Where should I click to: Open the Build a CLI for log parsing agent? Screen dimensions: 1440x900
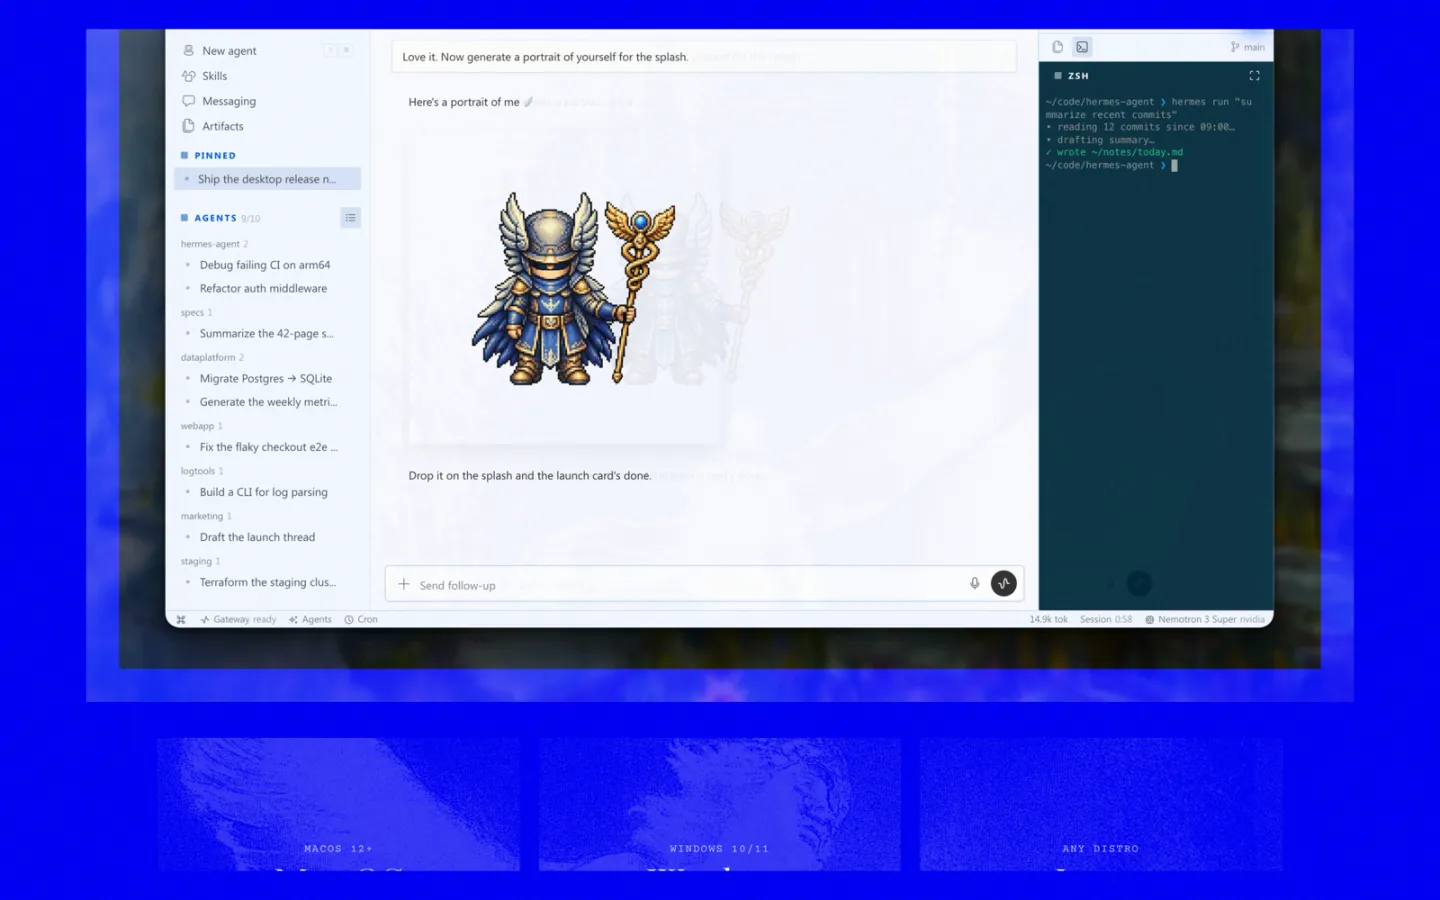click(263, 492)
